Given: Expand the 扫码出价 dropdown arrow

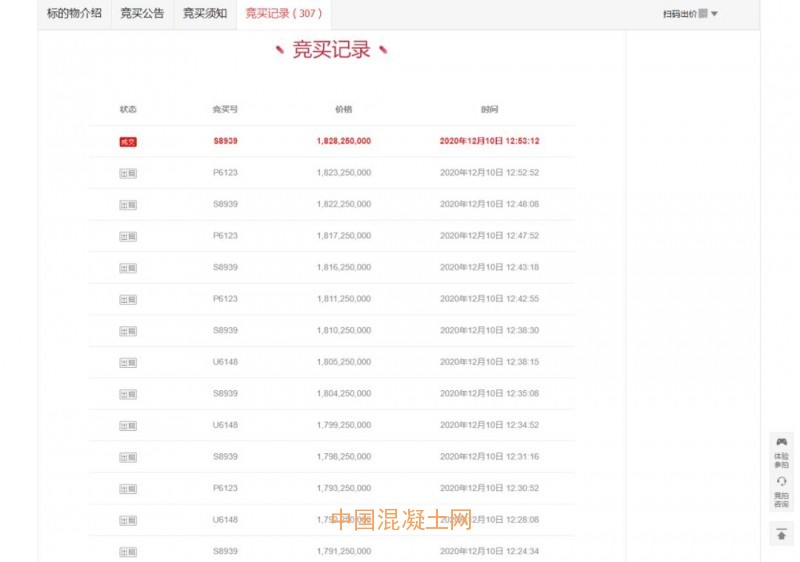Looking at the screenshot, I should tap(714, 14).
